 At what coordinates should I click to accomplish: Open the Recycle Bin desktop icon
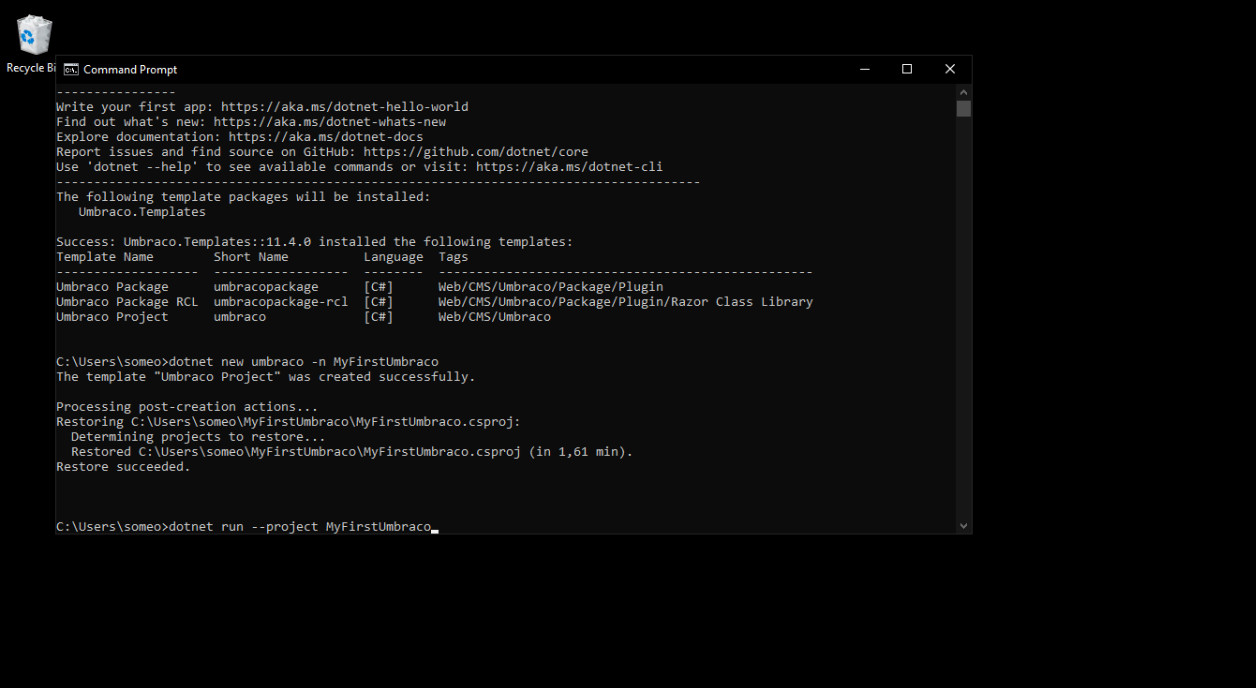click(33, 44)
